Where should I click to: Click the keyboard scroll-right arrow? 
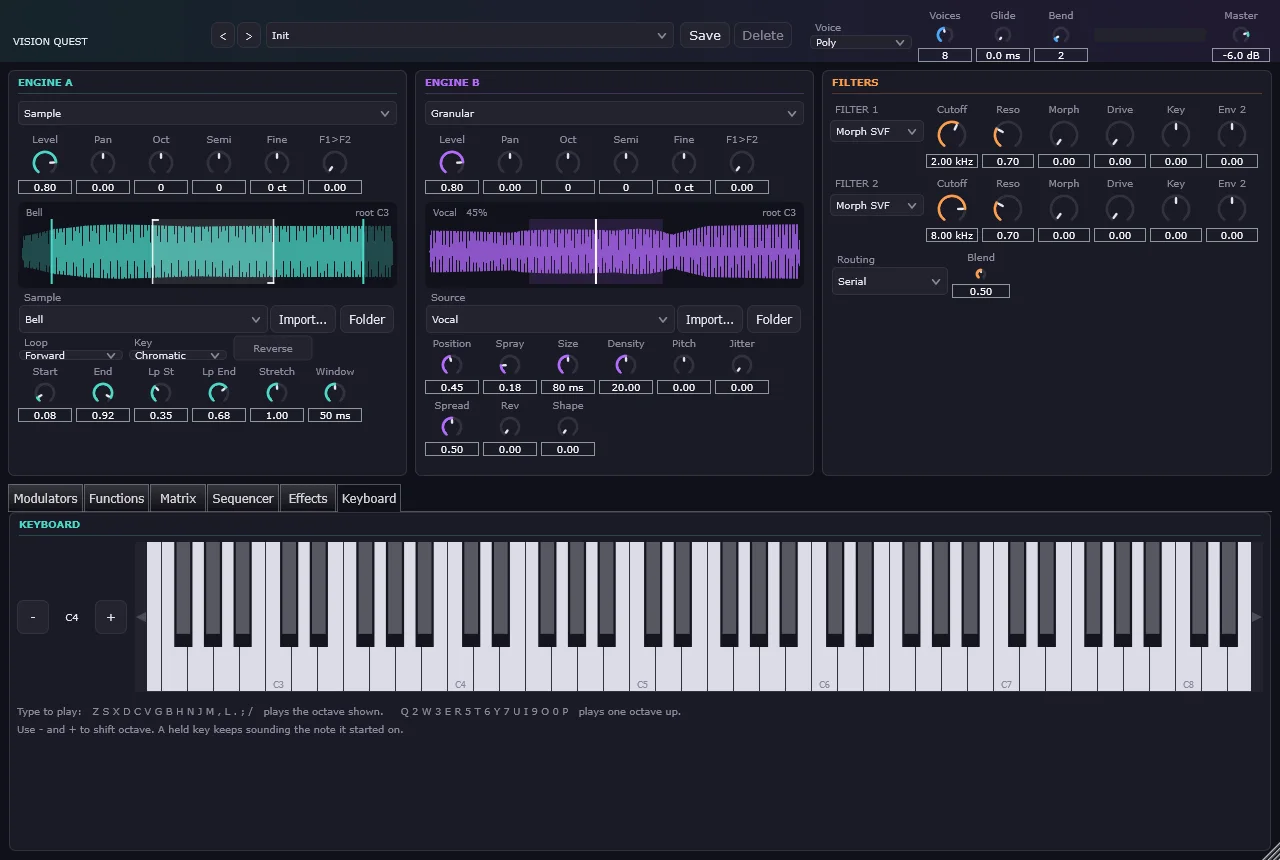pyautogui.click(x=1257, y=617)
